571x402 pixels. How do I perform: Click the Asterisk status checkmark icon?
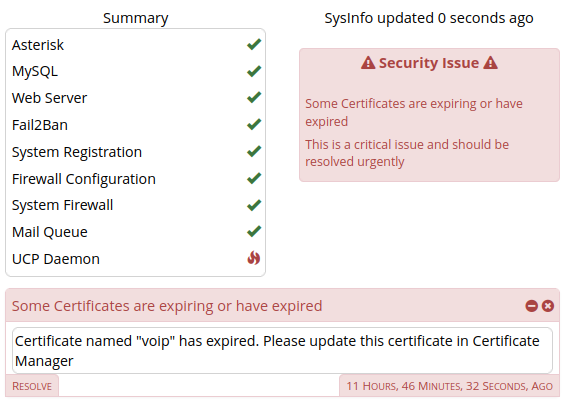(x=254, y=44)
